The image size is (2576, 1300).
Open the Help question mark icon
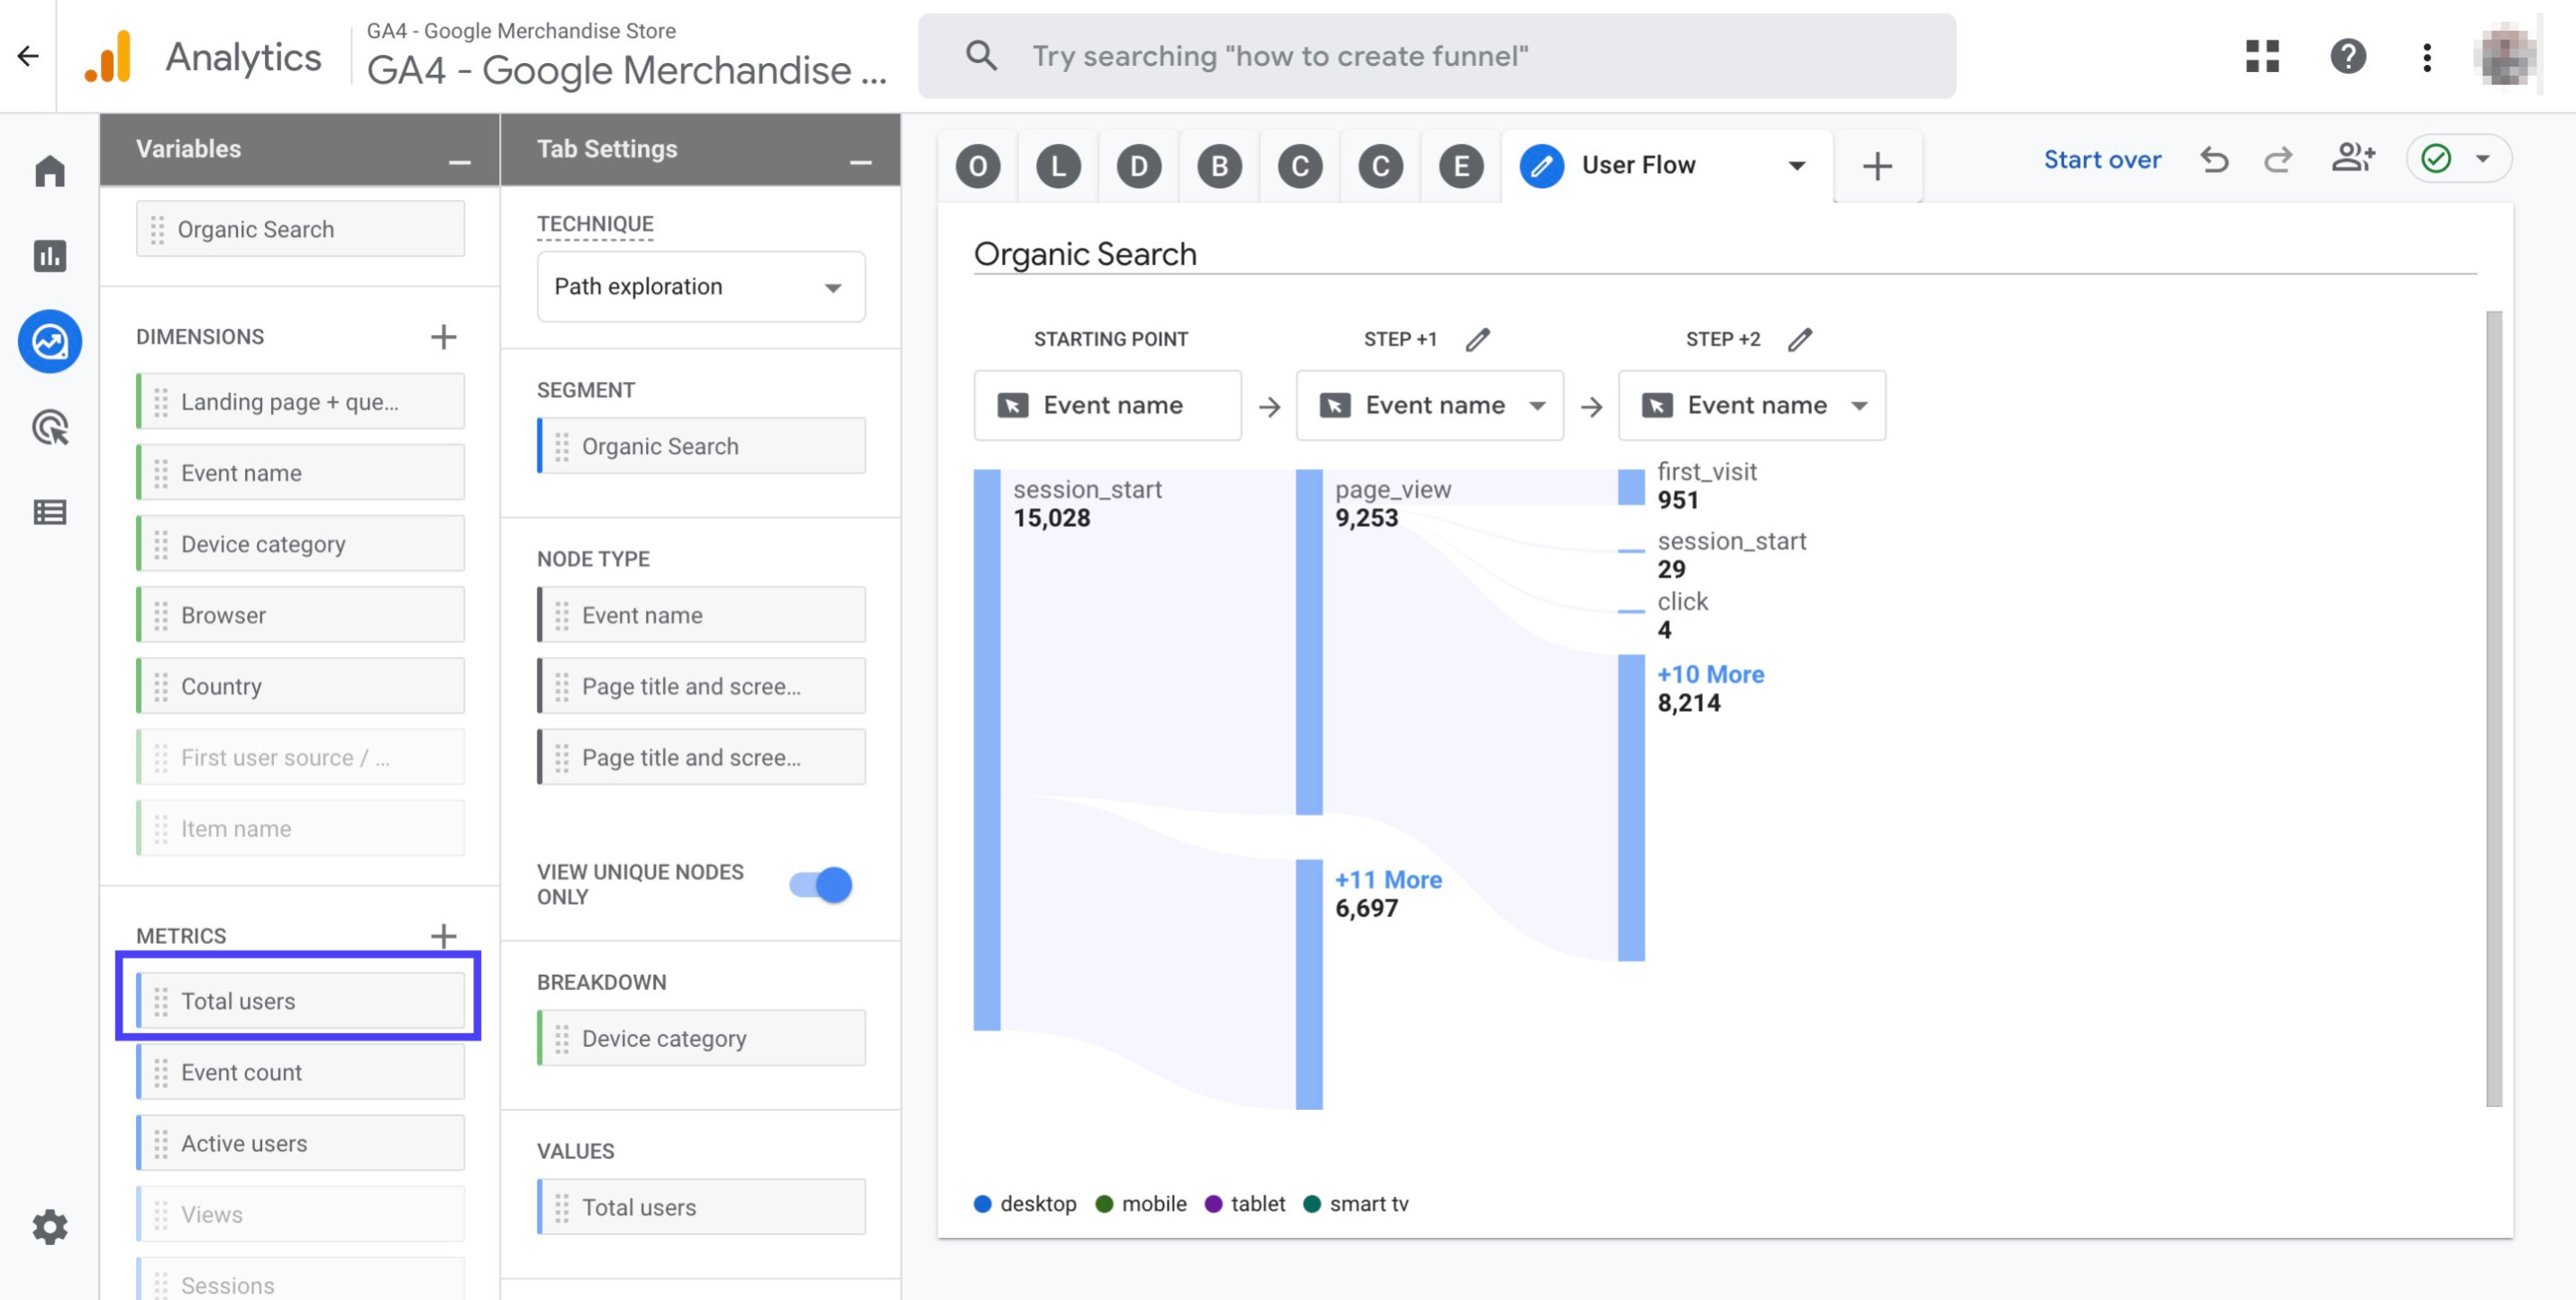tap(2347, 56)
